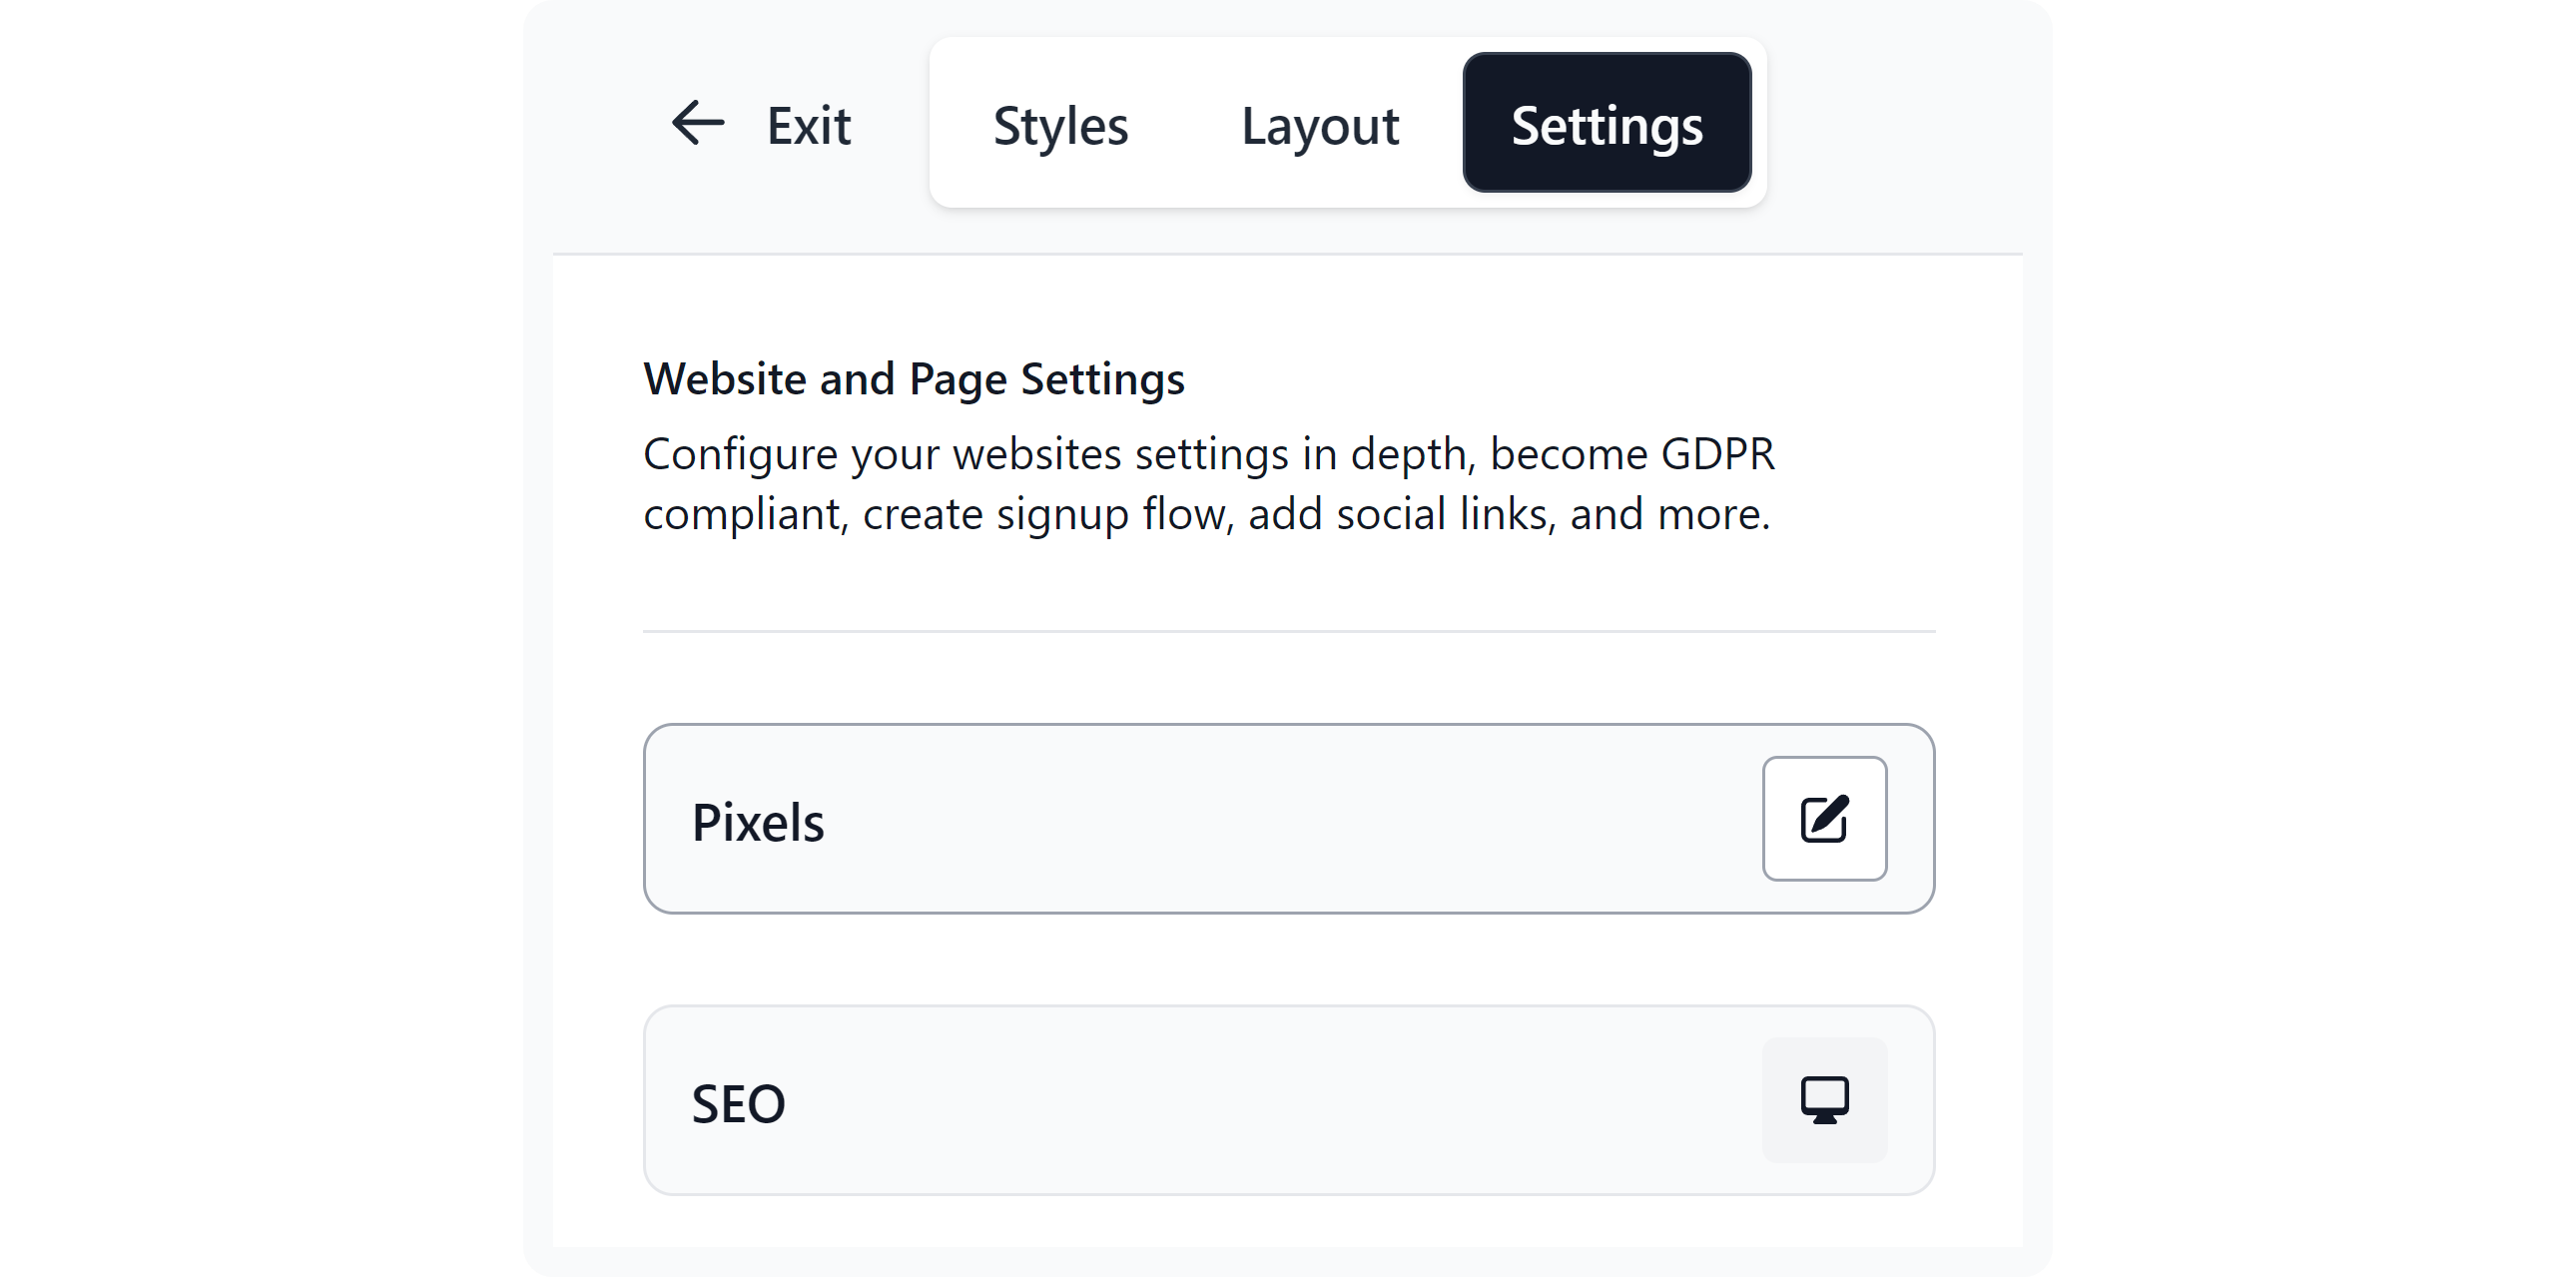Click the back arrow icon beside Exit

(697, 124)
